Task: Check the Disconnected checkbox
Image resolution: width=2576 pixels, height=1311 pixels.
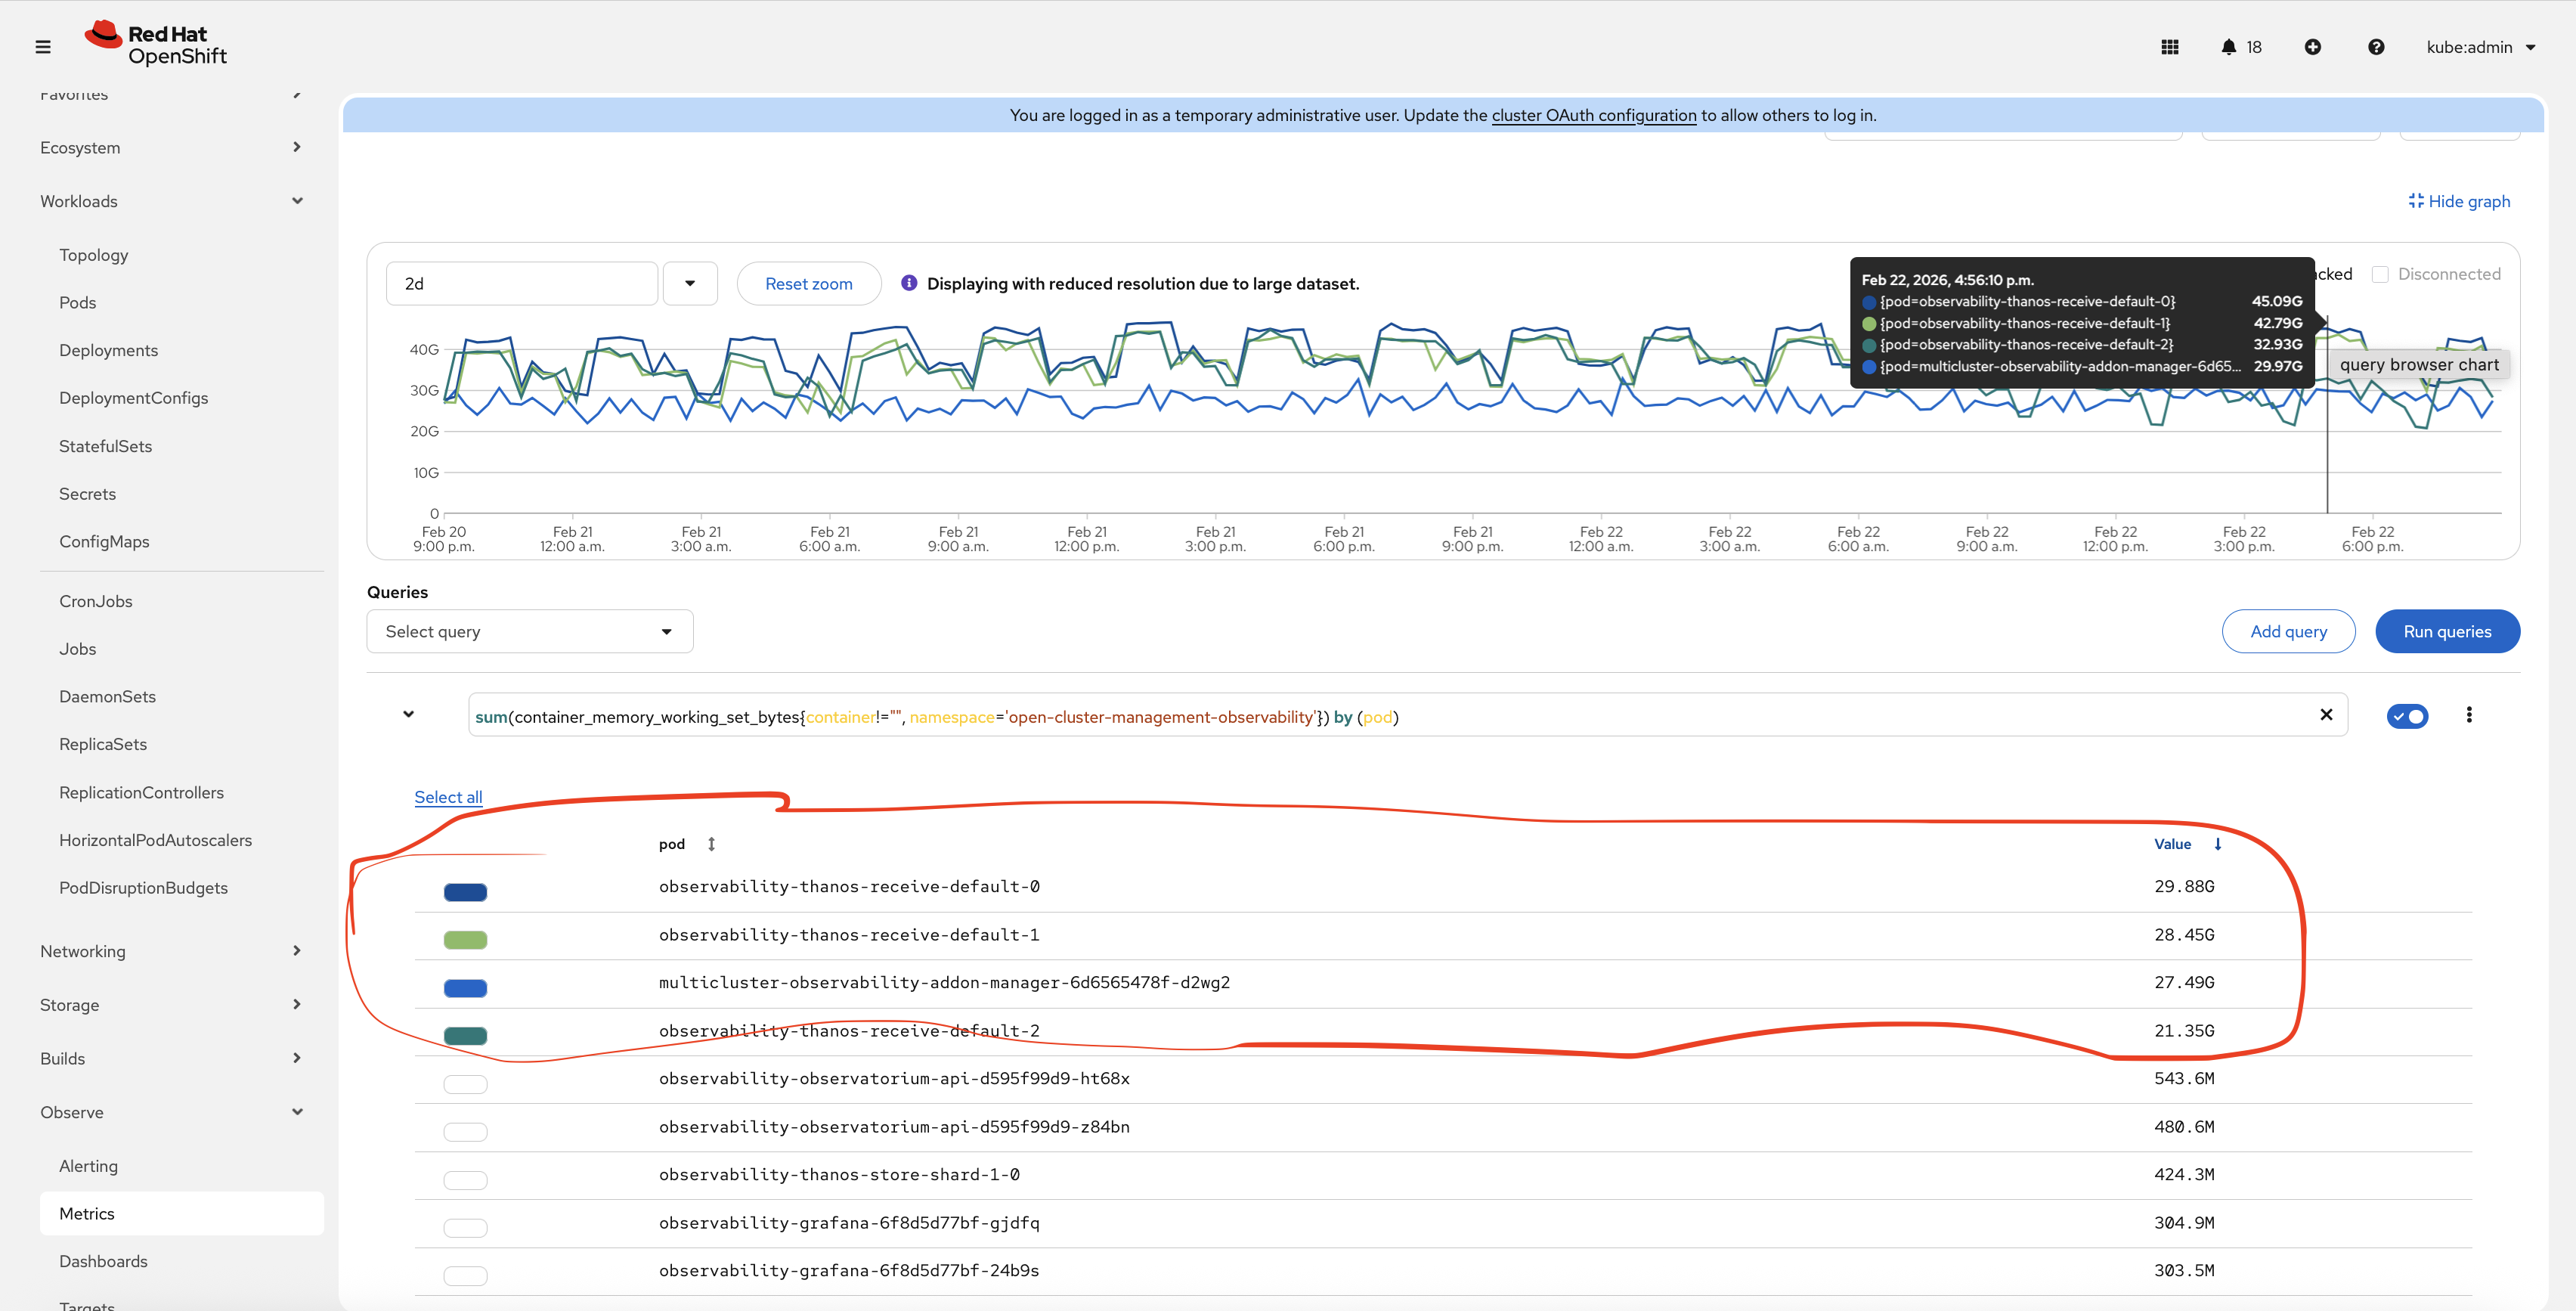Action: coord(2380,274)
